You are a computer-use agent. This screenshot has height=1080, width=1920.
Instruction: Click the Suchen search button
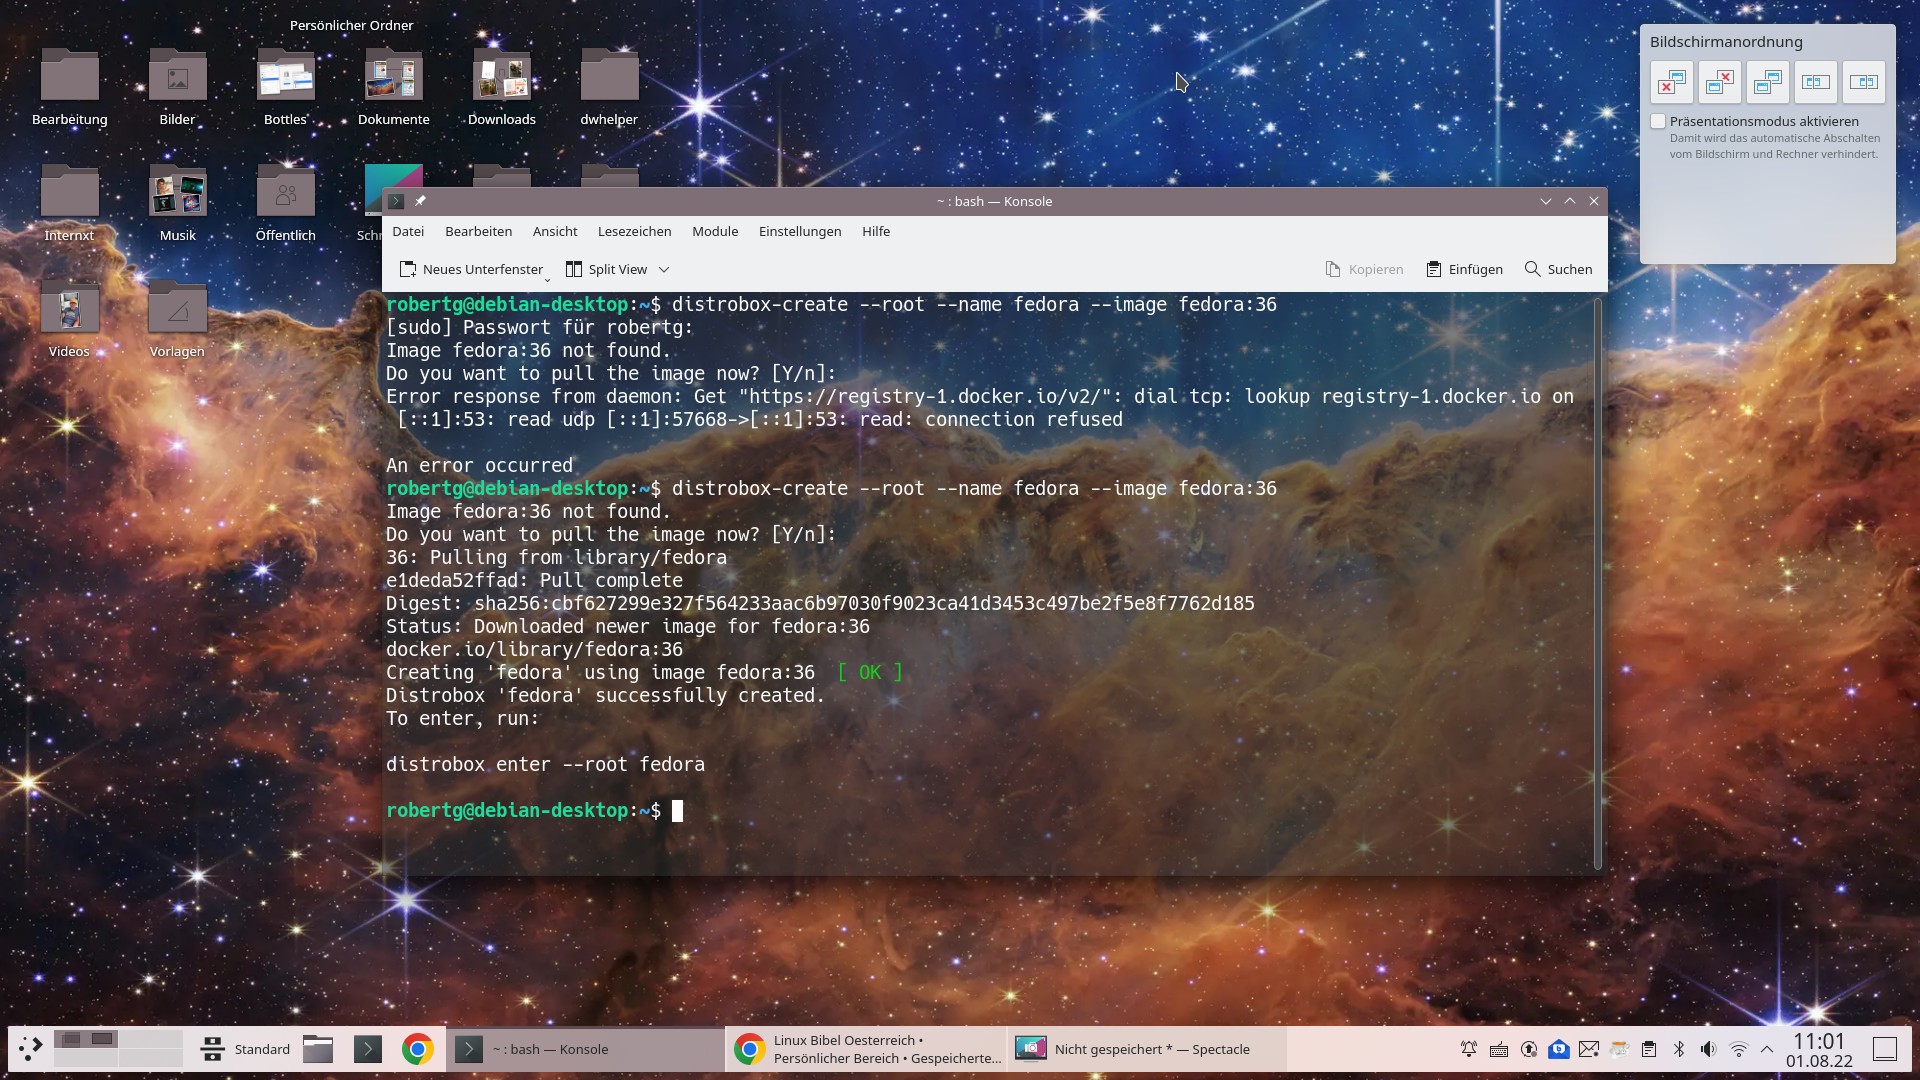[x=1558, y=269]
